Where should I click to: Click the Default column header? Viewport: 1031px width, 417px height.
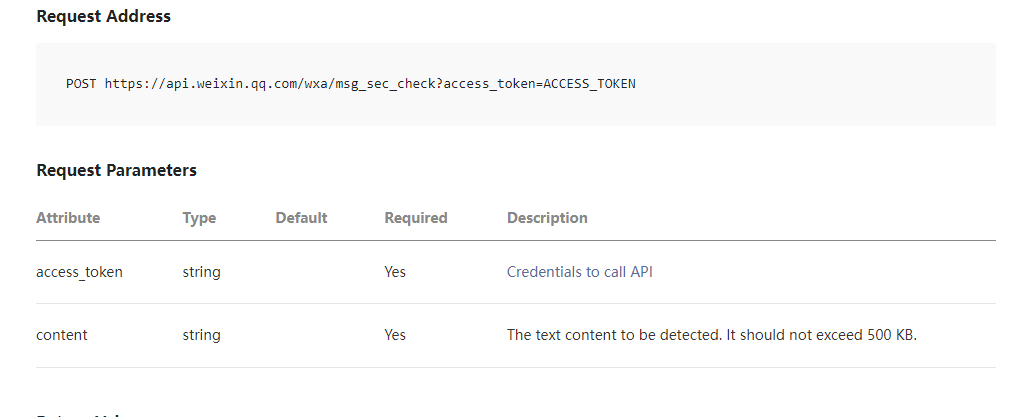301,218
